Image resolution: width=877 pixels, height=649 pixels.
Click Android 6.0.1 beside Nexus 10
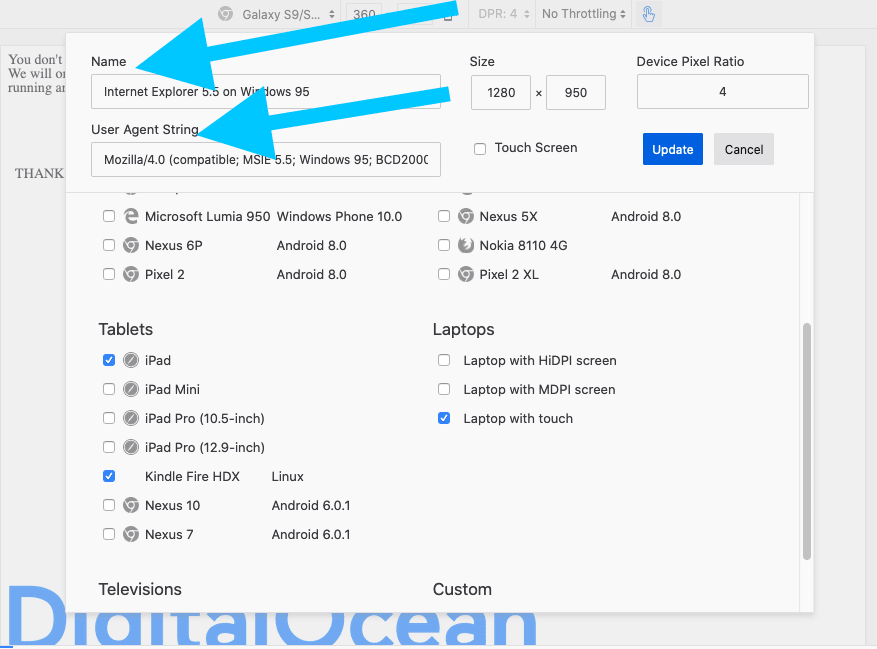pos(311,506)
